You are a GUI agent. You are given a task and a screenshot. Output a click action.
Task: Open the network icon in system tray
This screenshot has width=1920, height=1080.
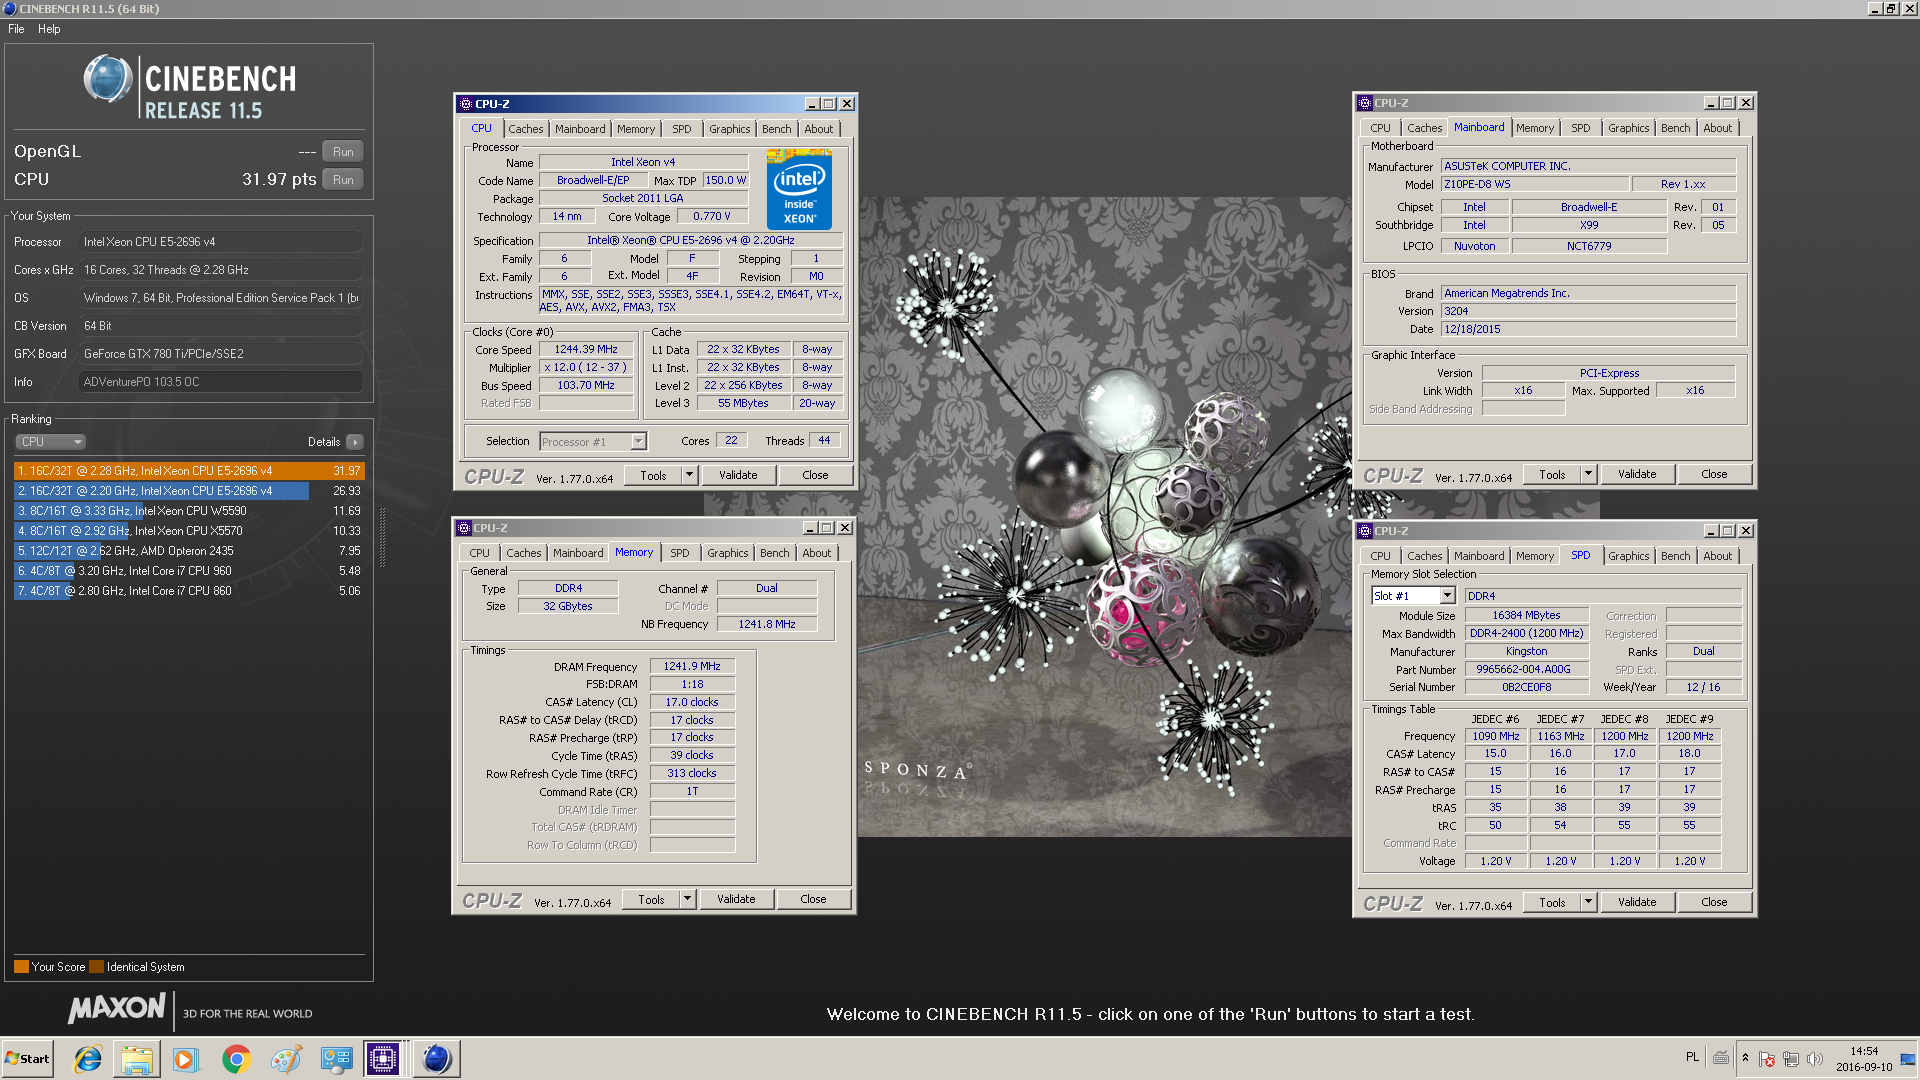point(1791,1059)
